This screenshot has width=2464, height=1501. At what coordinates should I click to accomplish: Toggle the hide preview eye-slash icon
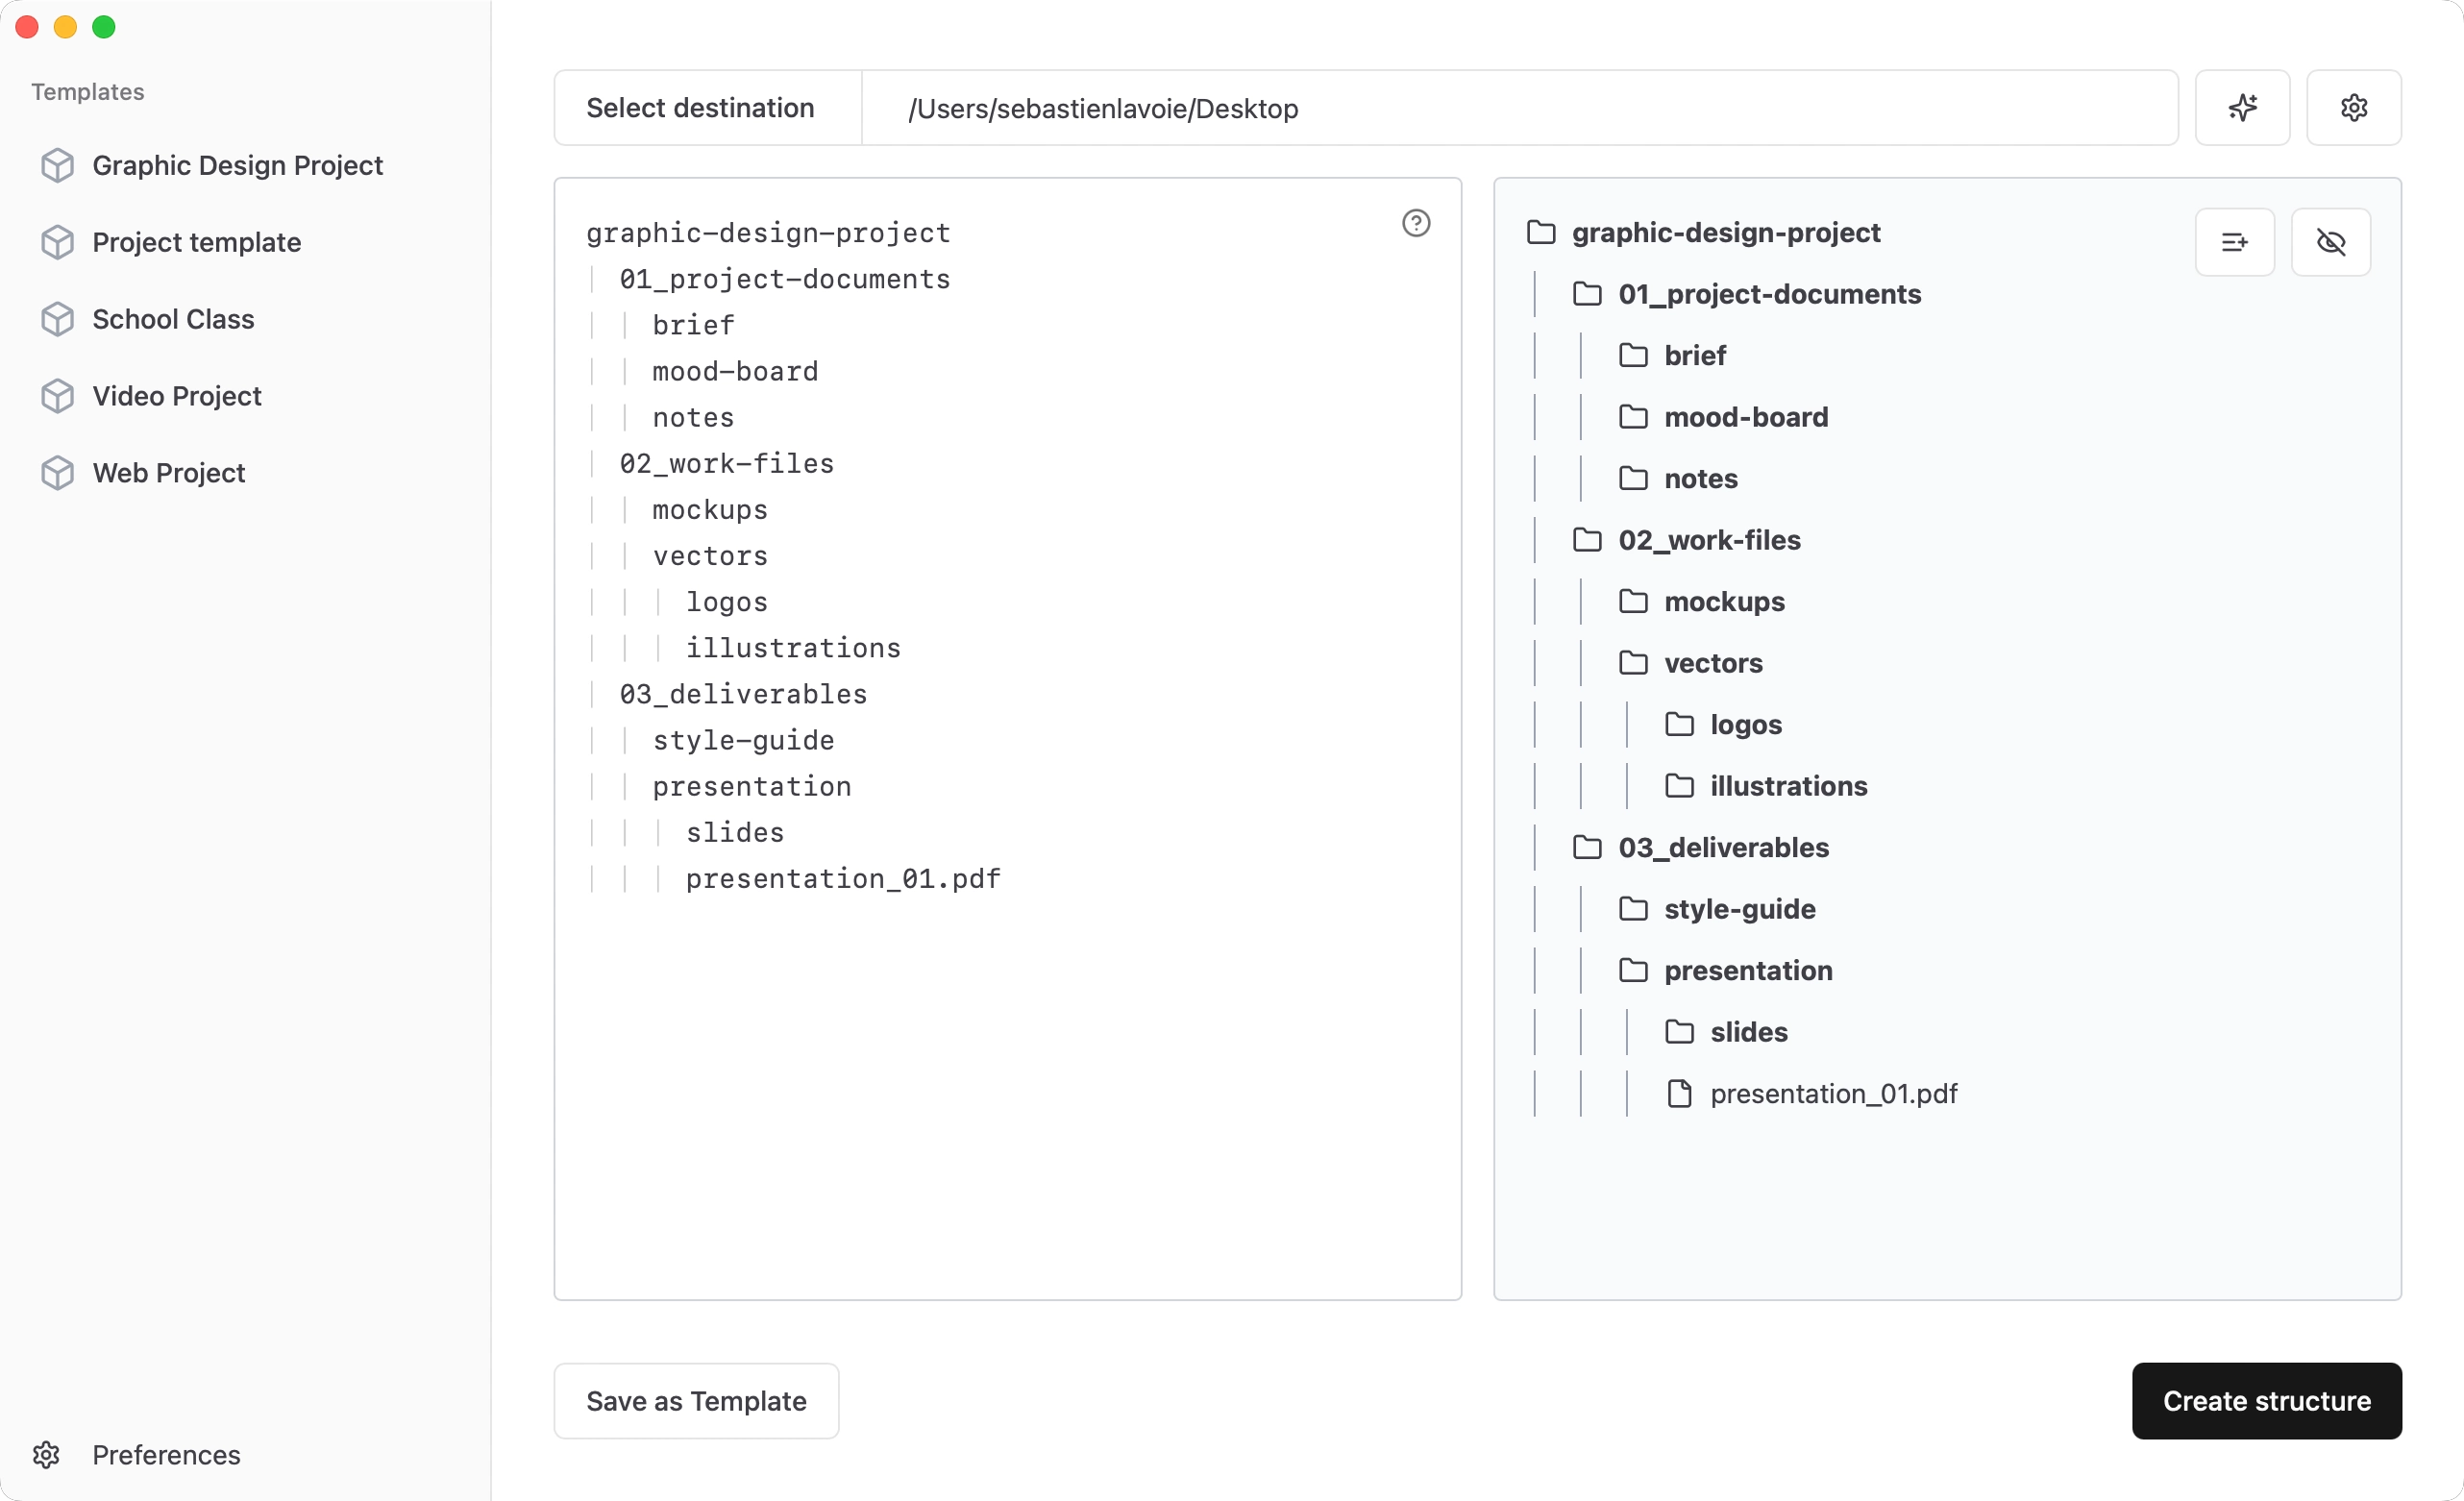pos(2330,242)
